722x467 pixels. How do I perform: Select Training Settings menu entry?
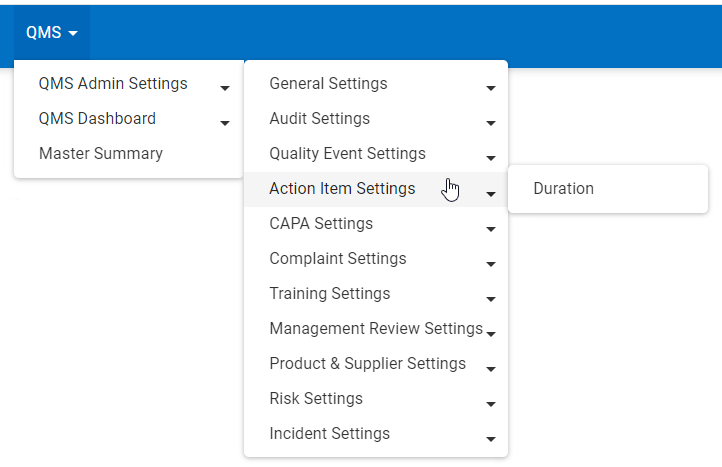pyautogui.click(x=330, y=294)
